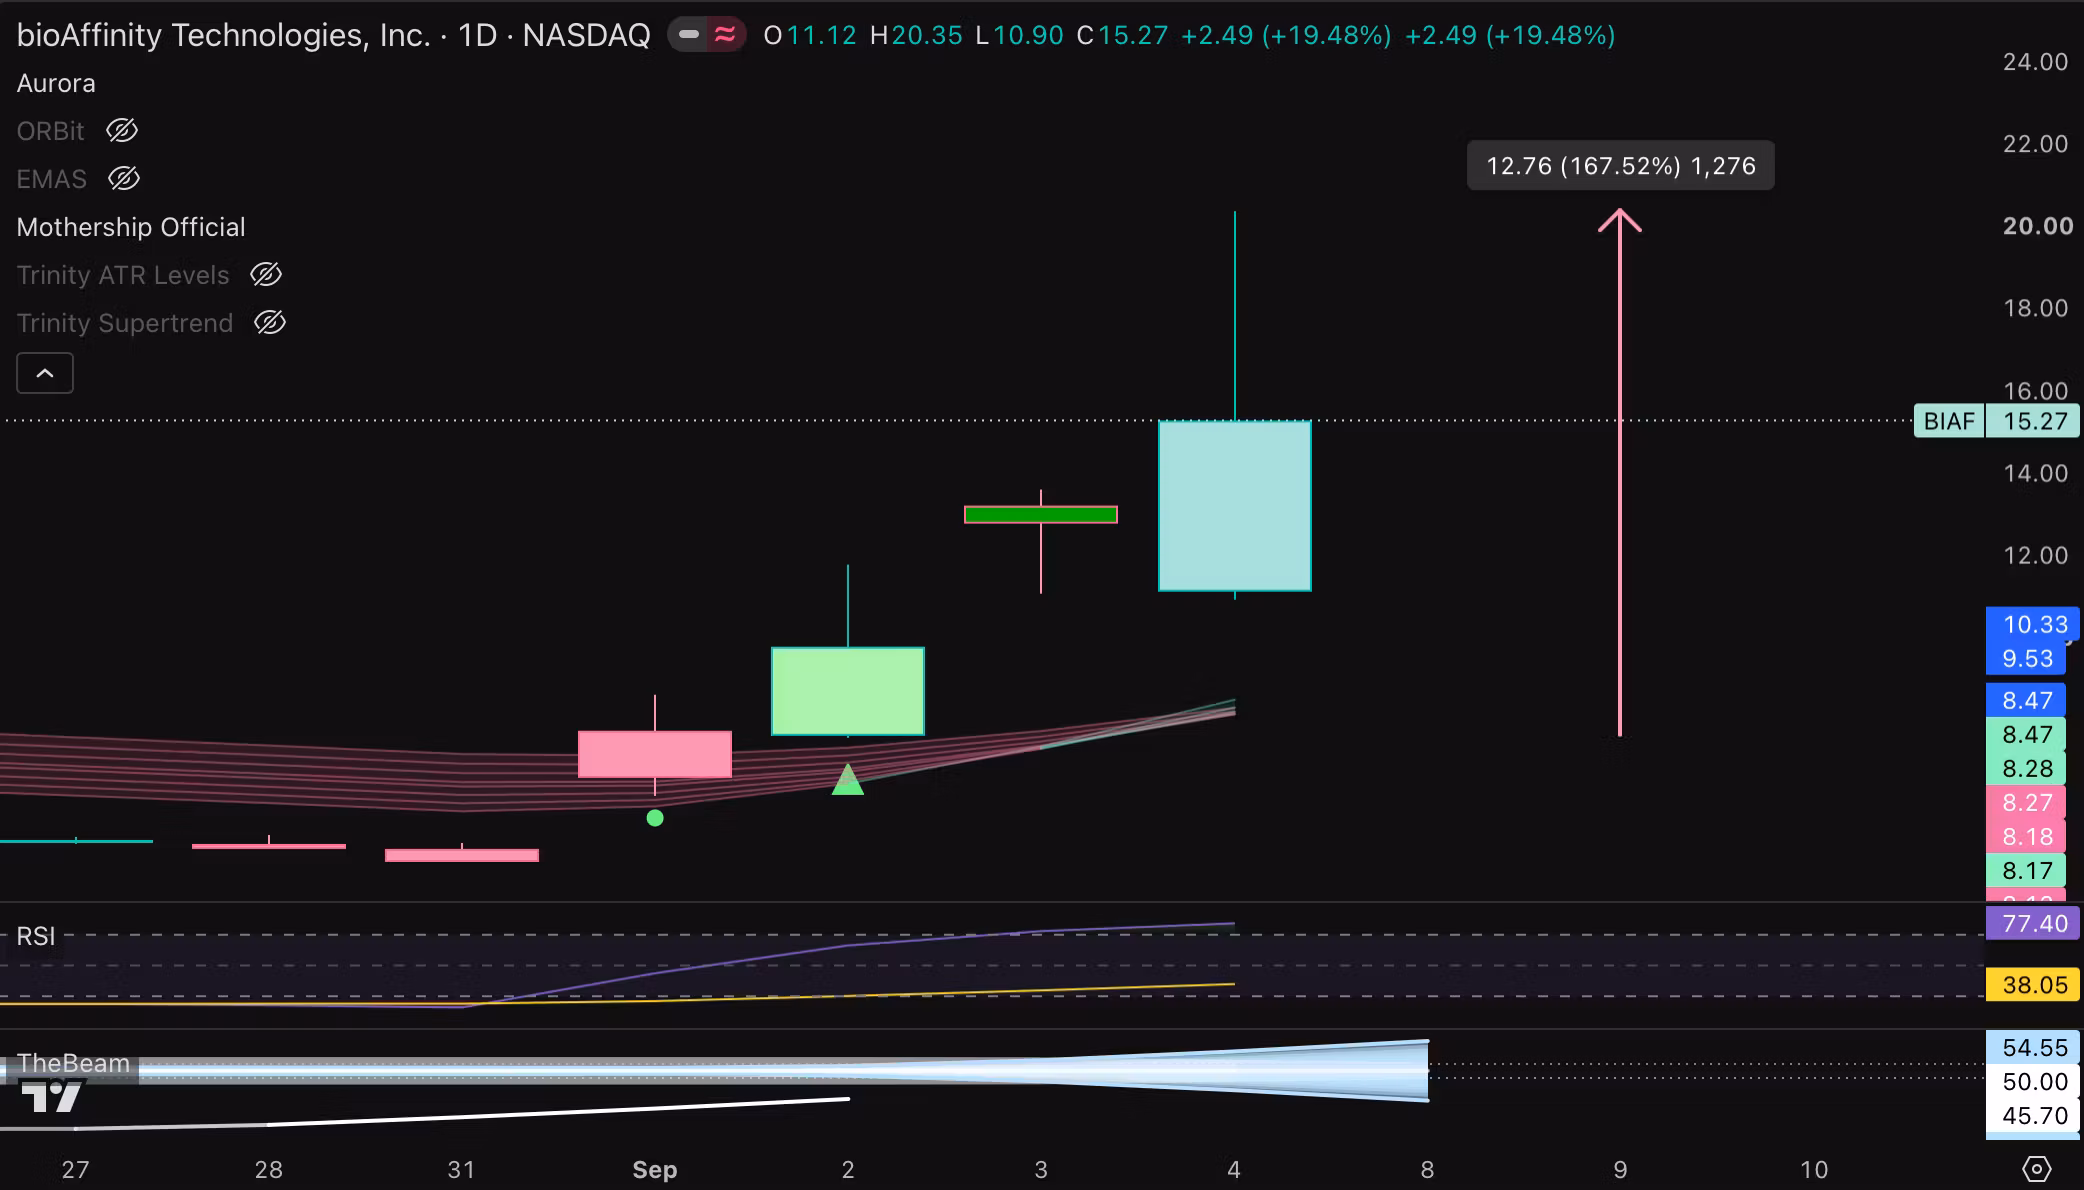Select the Sep 4 light-blue candle
Screen dimensions: 2084x1190
1235,506
